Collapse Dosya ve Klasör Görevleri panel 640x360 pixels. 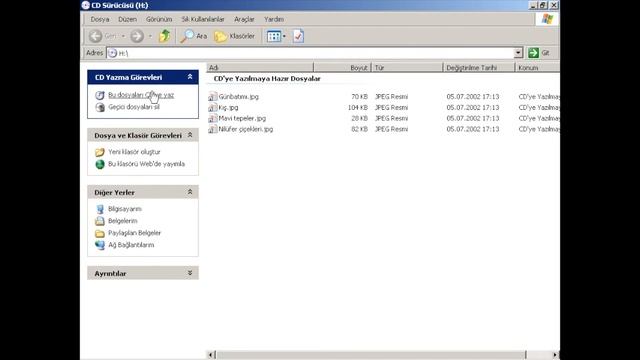[190, 135]
